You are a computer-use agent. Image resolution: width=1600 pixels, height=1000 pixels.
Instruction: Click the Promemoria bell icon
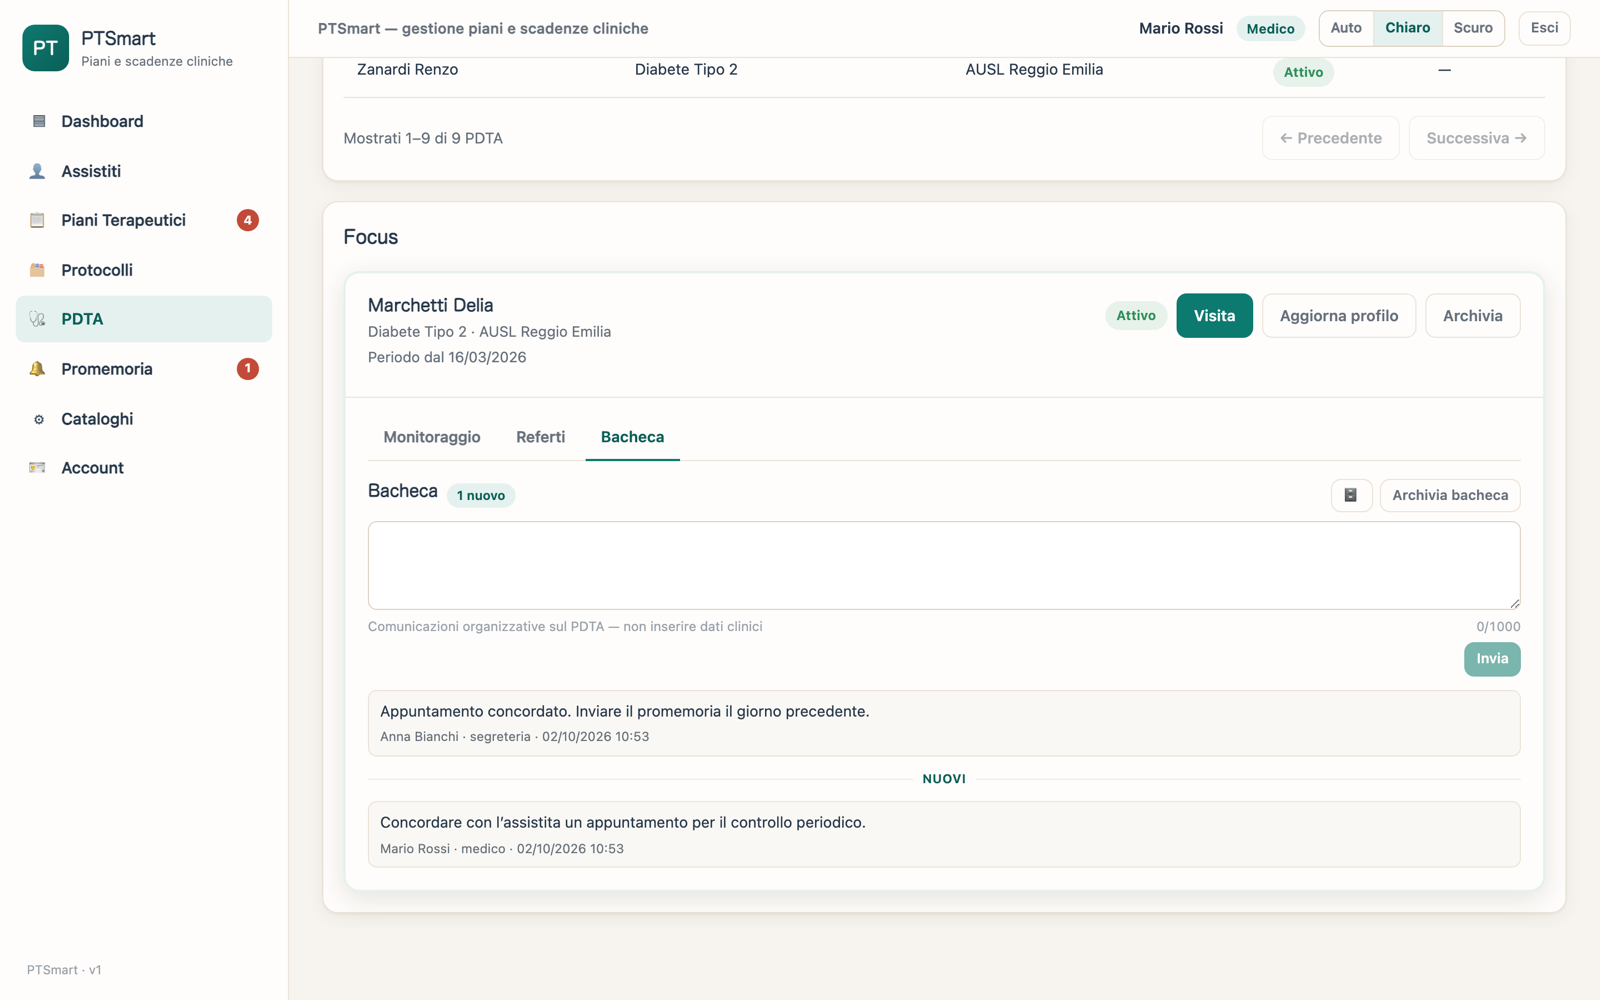[38, 369]
